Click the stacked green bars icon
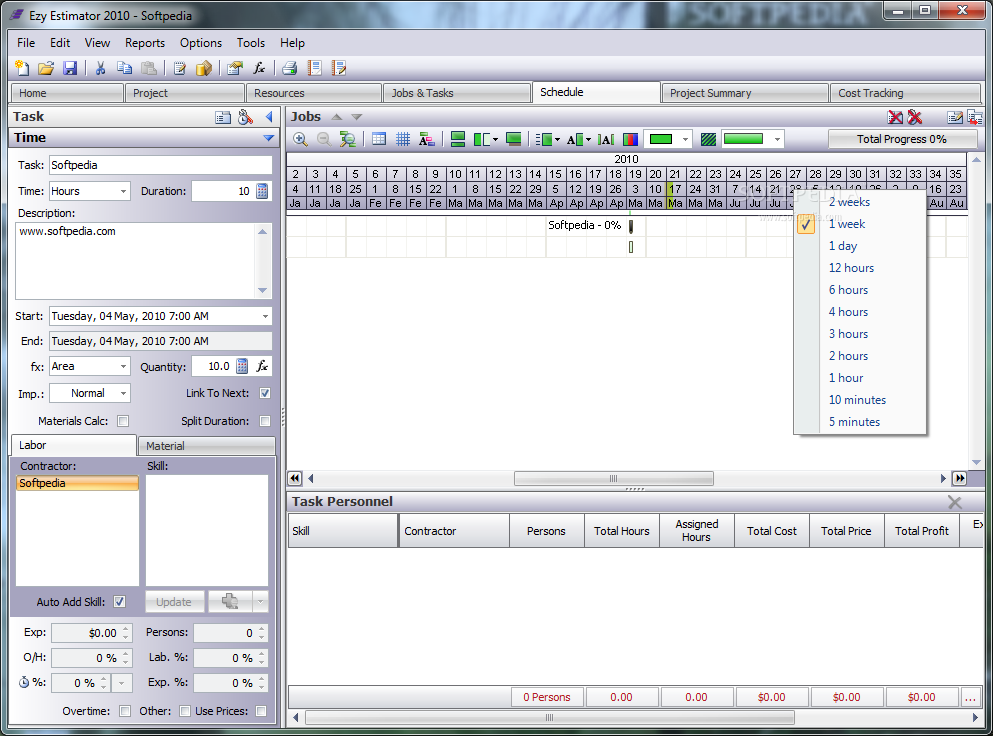The width and height of the screenshot is (993, 736). pyautogui.click(x=458, y=139)
